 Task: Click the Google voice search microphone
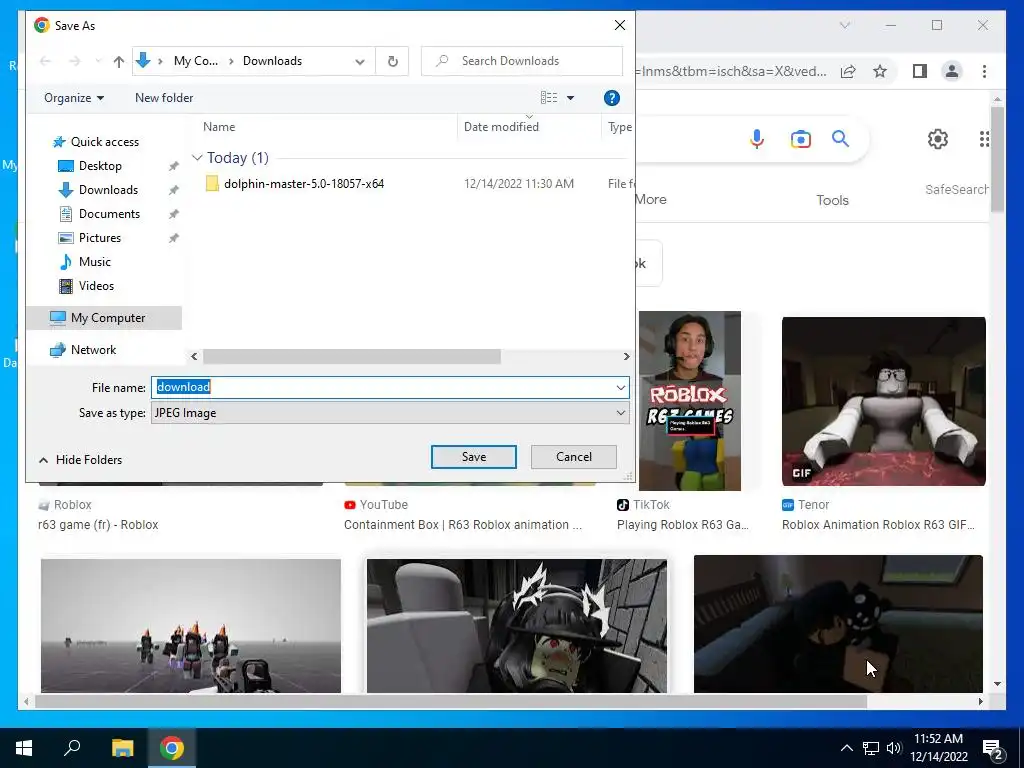(x=757, y=139)
